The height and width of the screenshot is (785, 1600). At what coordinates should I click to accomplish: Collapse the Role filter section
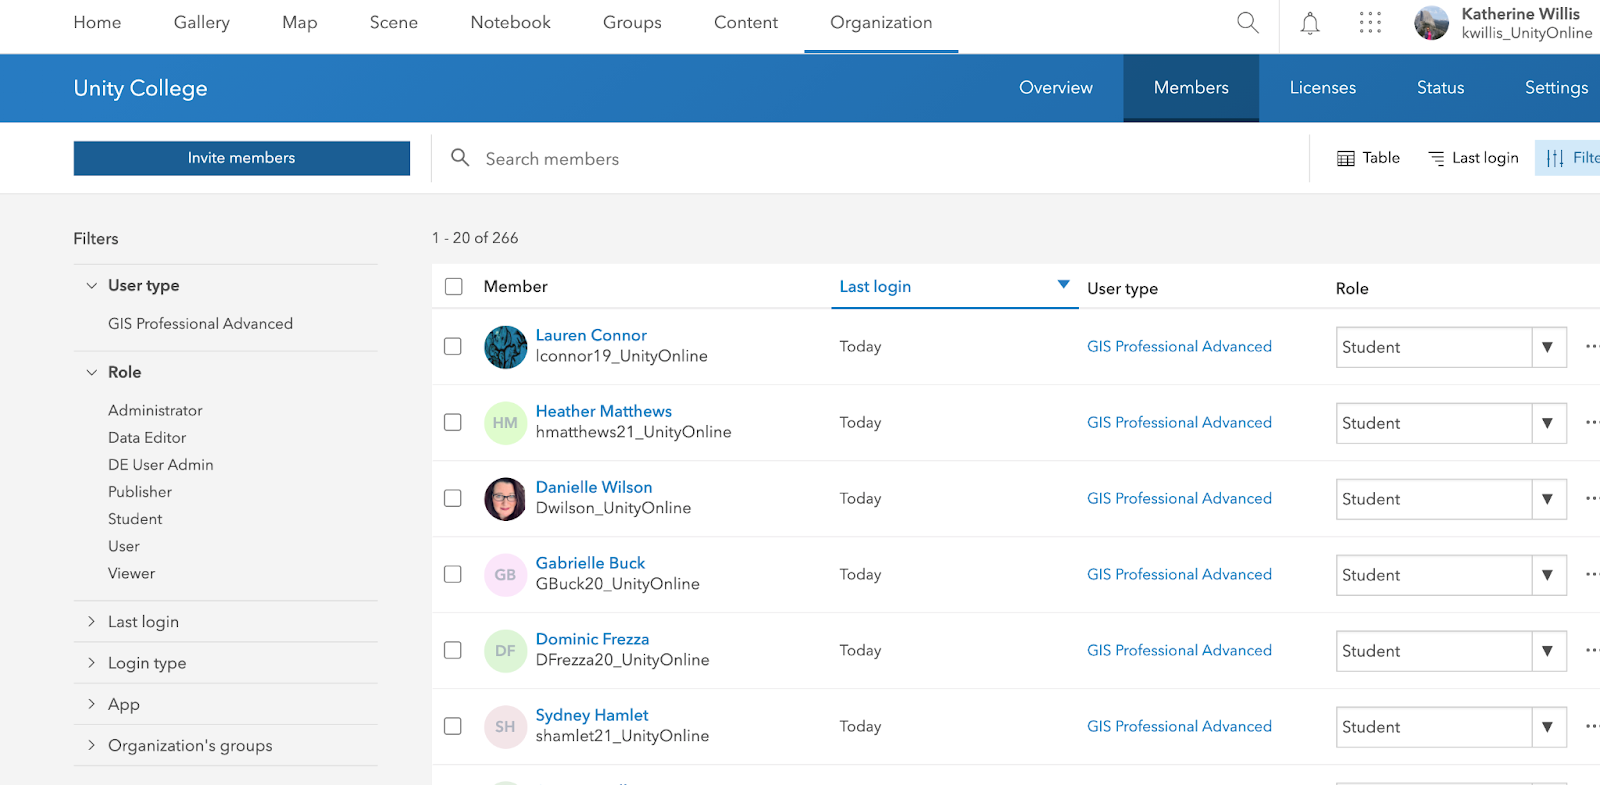click(x=92, y=372)
